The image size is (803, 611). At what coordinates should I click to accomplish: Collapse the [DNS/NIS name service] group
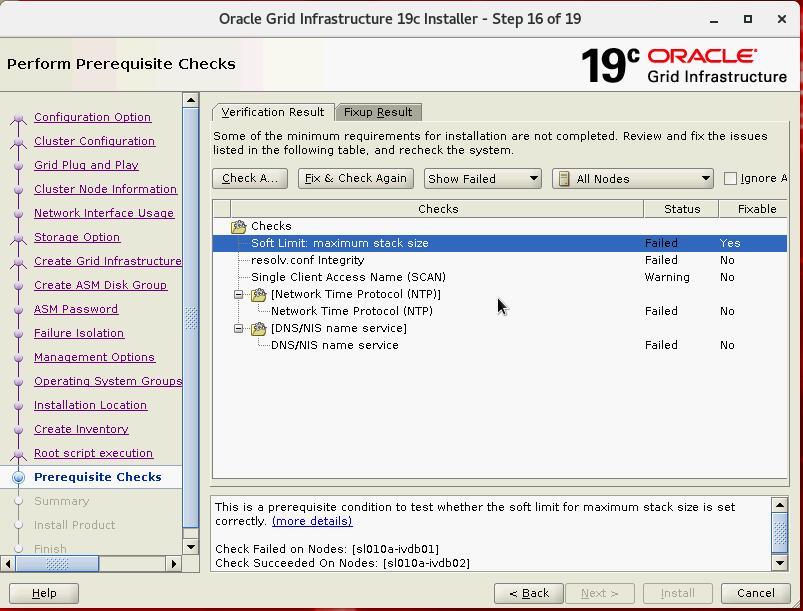coord(240,329)
